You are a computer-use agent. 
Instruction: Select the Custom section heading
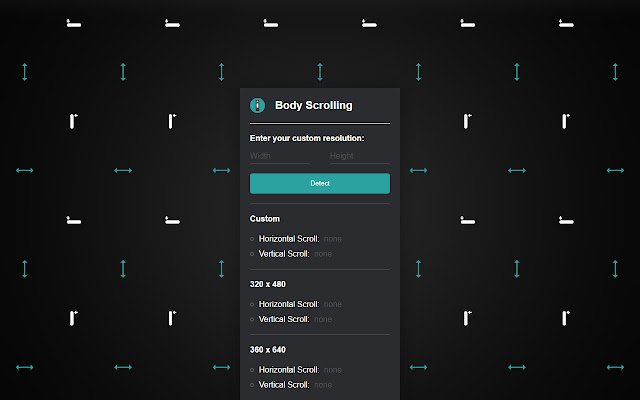[265, 219]
